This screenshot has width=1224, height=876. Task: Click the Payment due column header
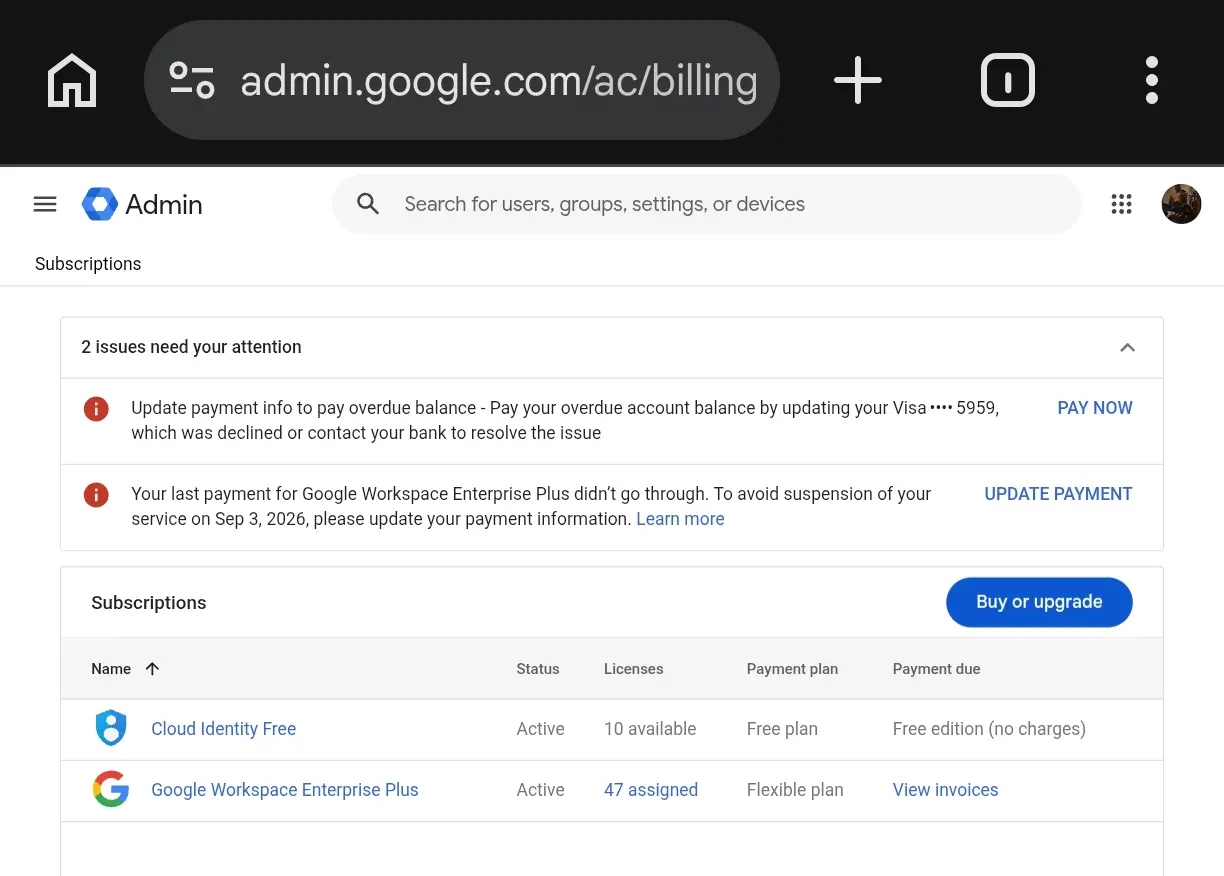pyautogui.click(x=936, y=669)
